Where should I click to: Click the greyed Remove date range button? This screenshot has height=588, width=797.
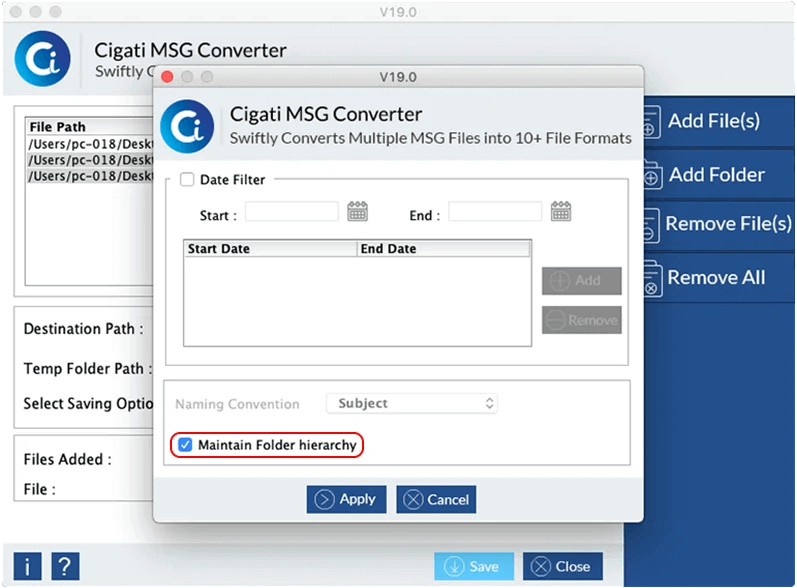pos(581,320)
